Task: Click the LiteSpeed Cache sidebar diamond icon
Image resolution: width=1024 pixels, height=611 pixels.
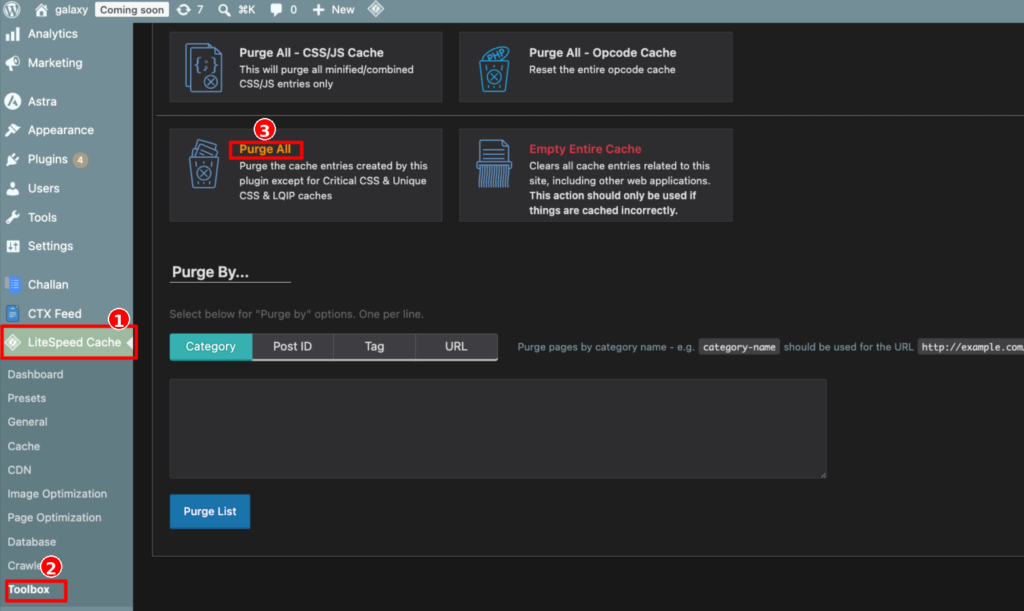Action: [x=12, y=342]
